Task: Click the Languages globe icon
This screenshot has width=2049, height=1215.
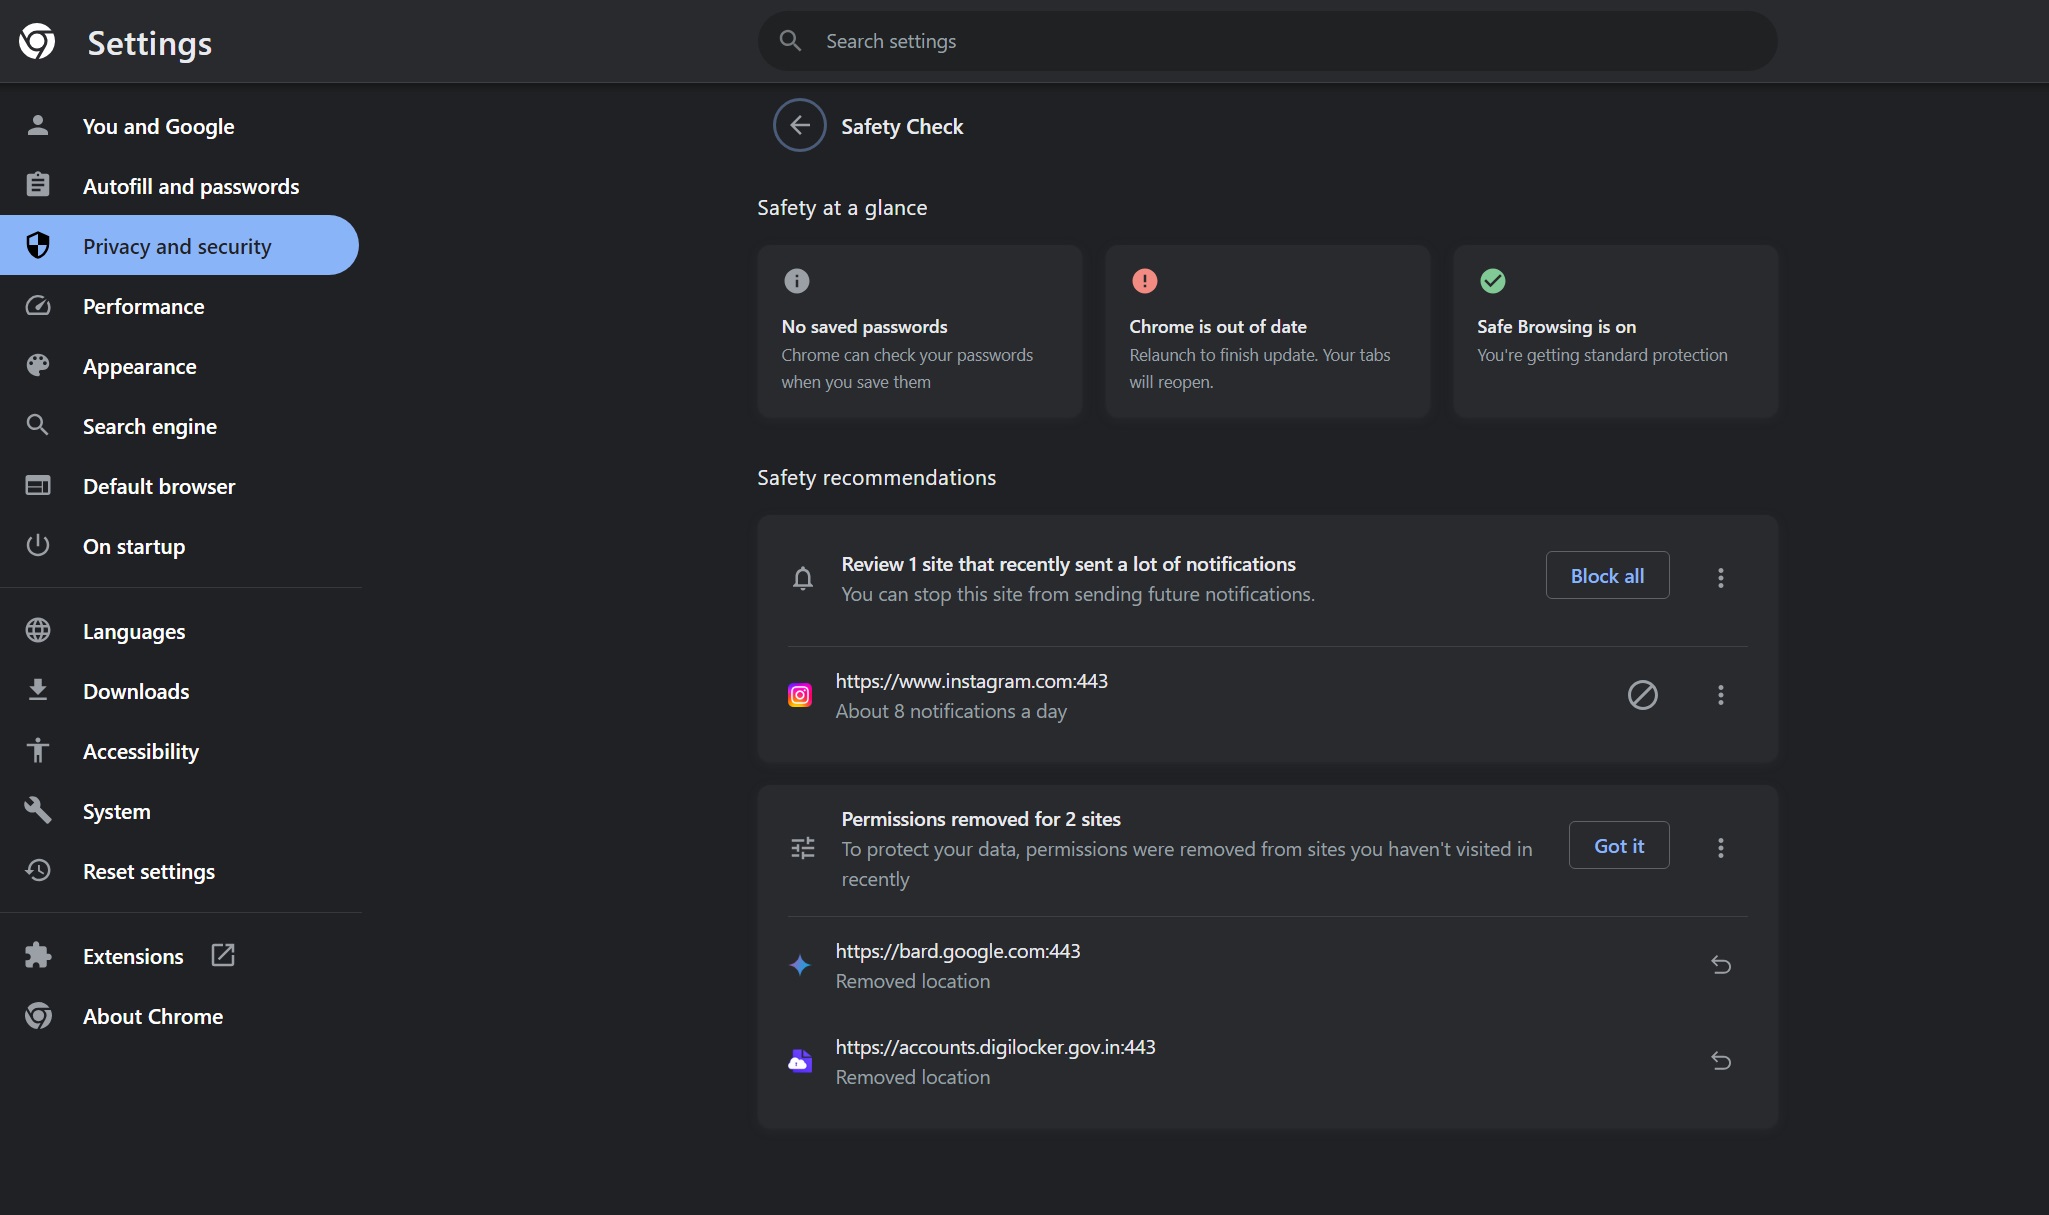Action: (x=38, y=630)
